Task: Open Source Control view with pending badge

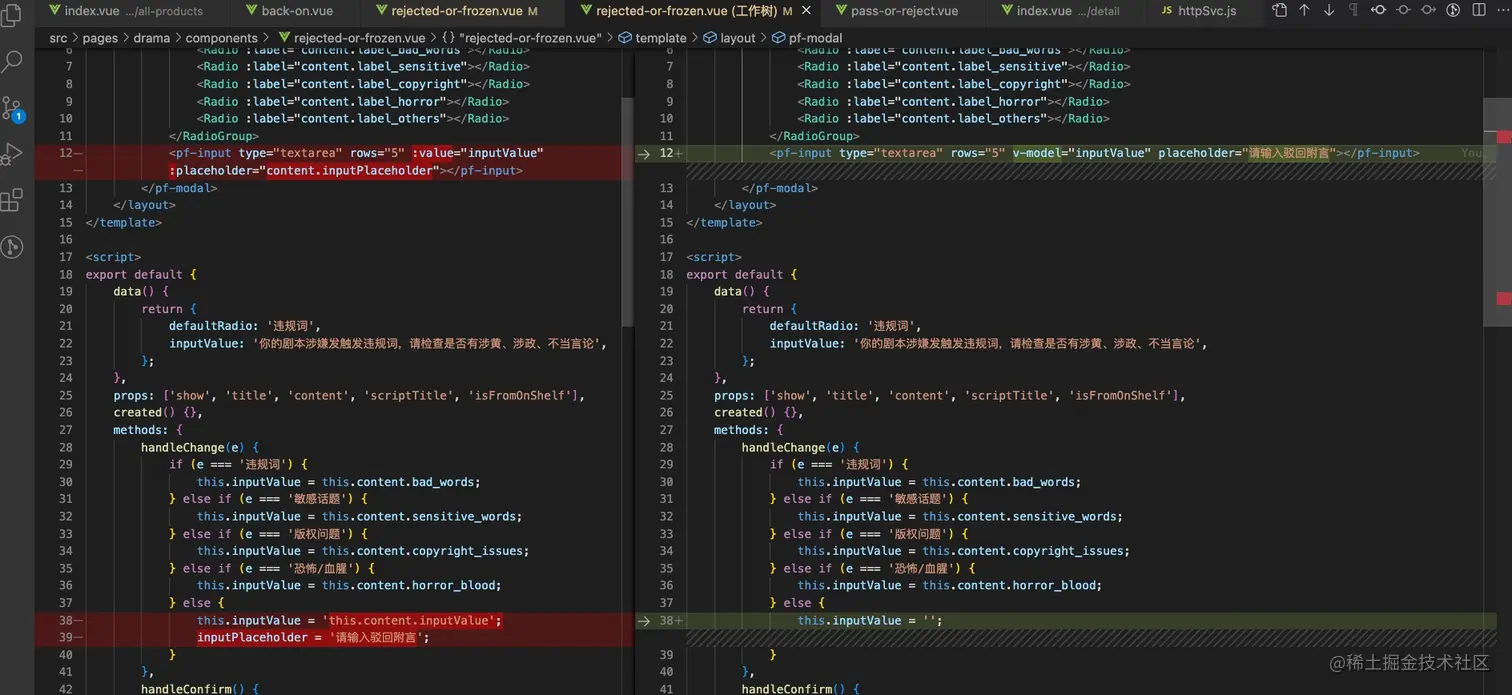Action: click(12, 108)
